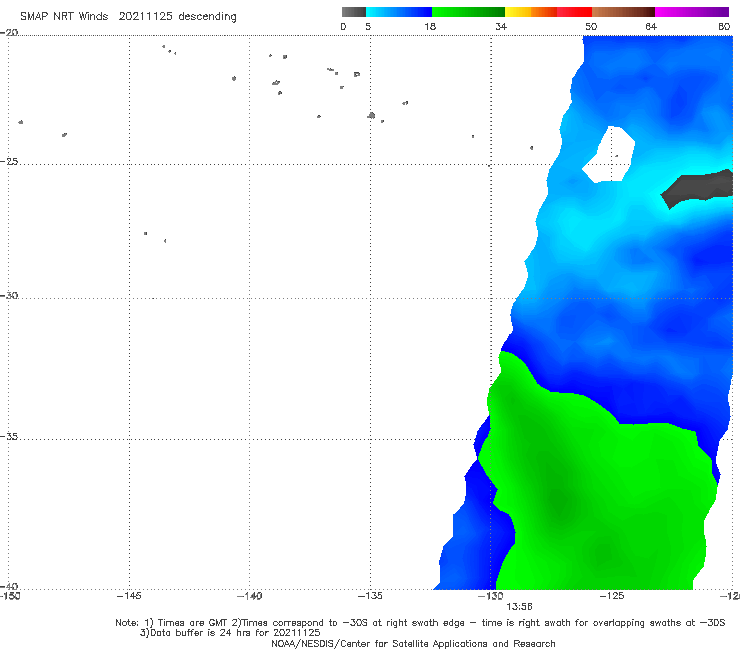
Task: Click the 'NOAA/NESDIS/Center for Satellite Applications and Research' credit
Action: [413, 644]
